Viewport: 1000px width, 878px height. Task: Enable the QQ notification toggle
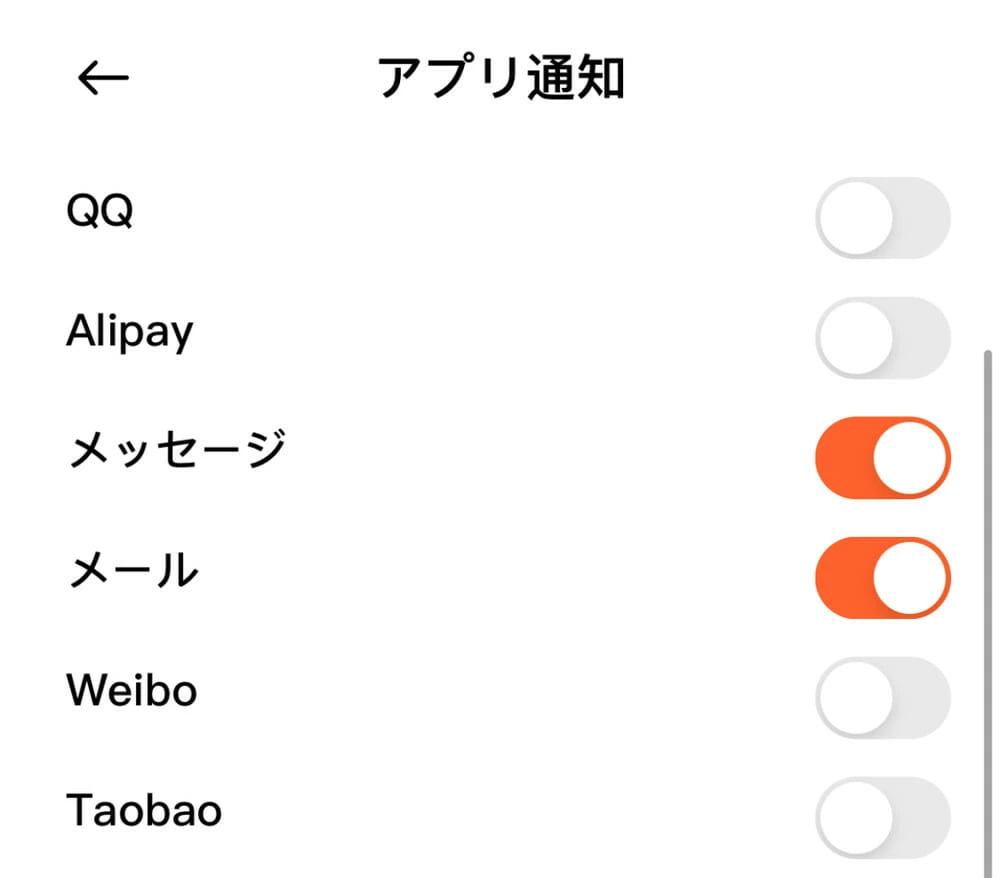point(882,218)
